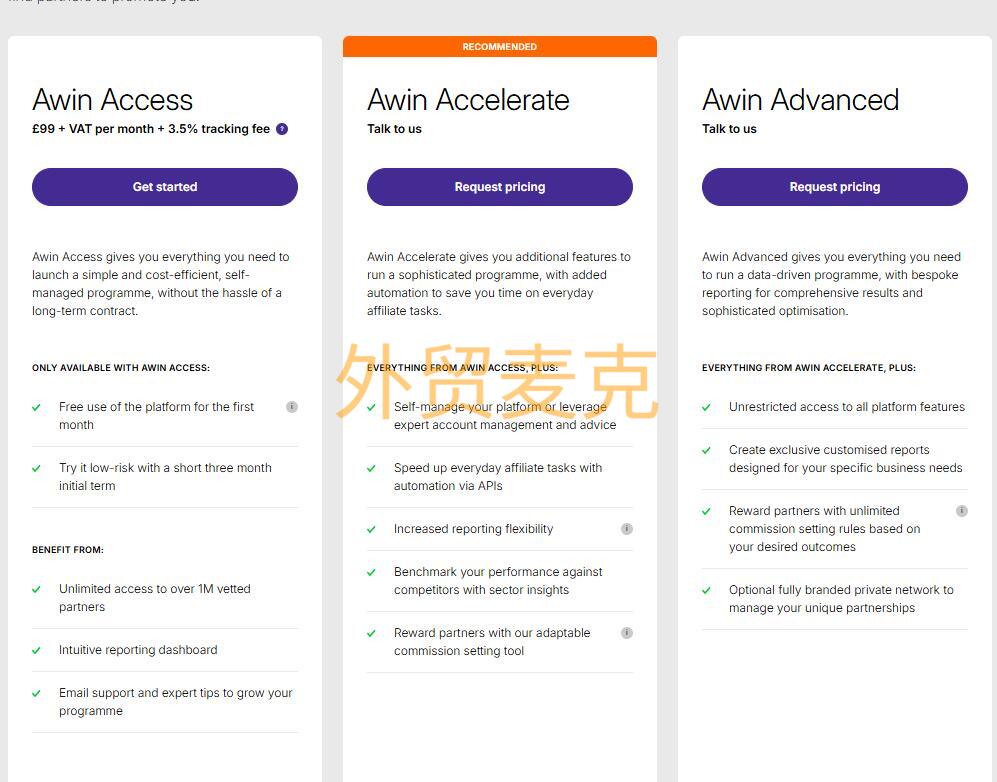Screen dimensions: 997x782
Task: Click Unlimited access to 1M vetted partners
Action: tap(155, 598)
